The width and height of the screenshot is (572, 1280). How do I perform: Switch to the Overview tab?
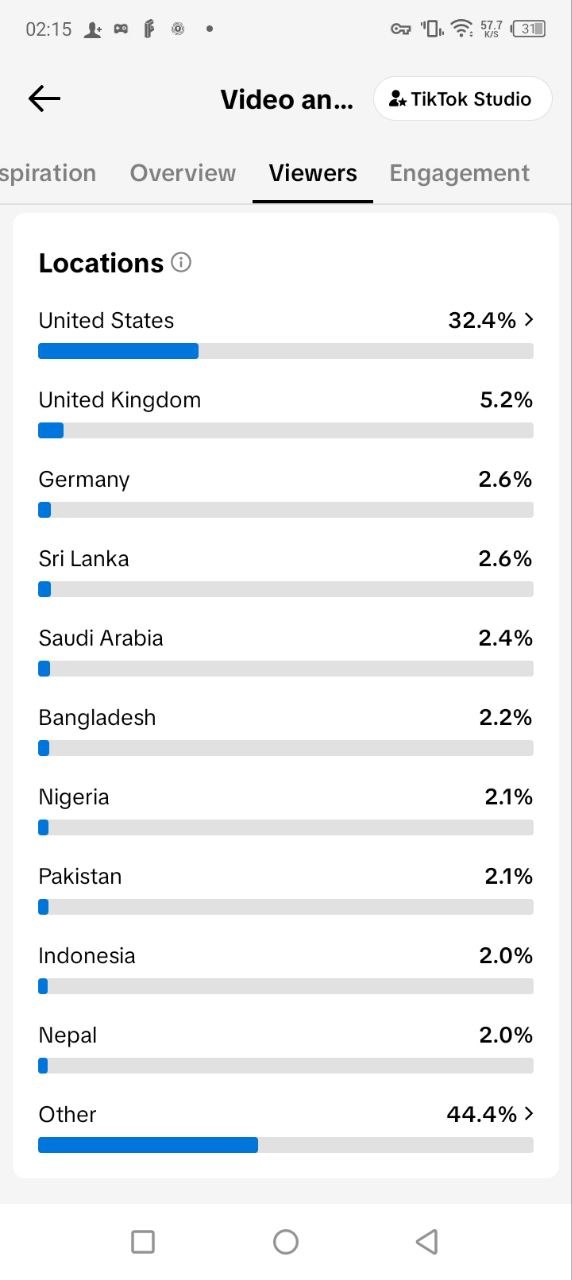click(183, 173)
